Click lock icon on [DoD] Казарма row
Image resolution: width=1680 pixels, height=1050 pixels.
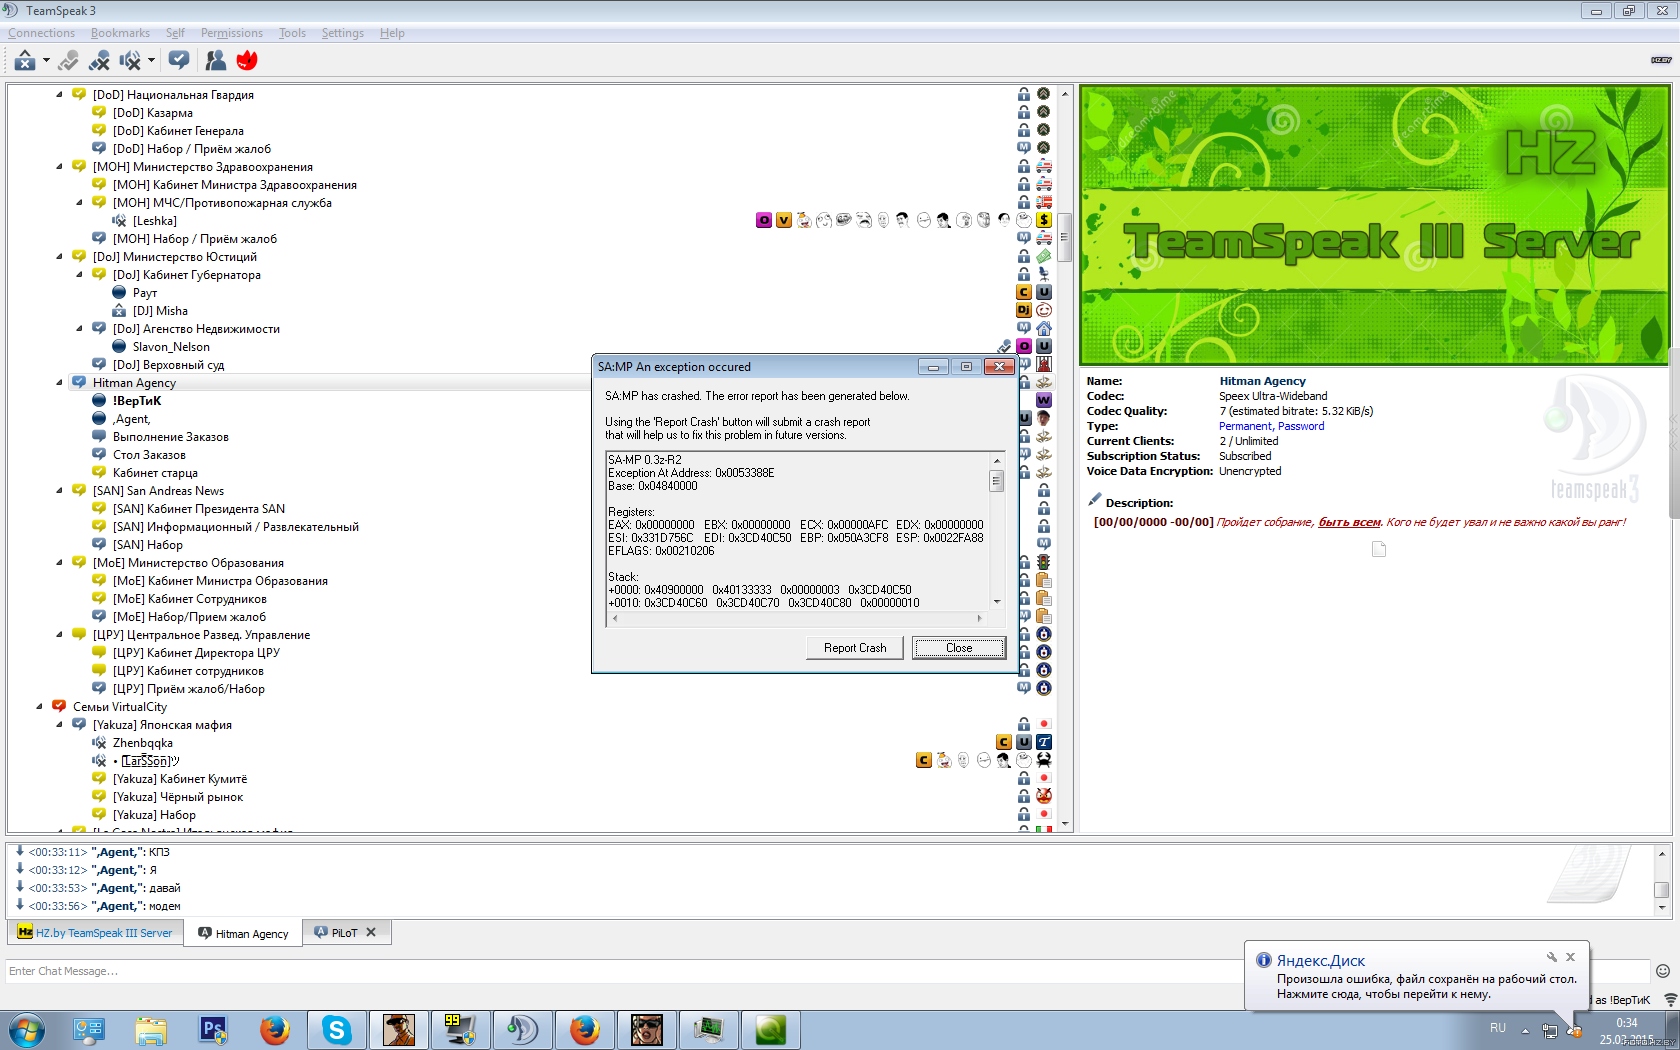(1024, 112)
